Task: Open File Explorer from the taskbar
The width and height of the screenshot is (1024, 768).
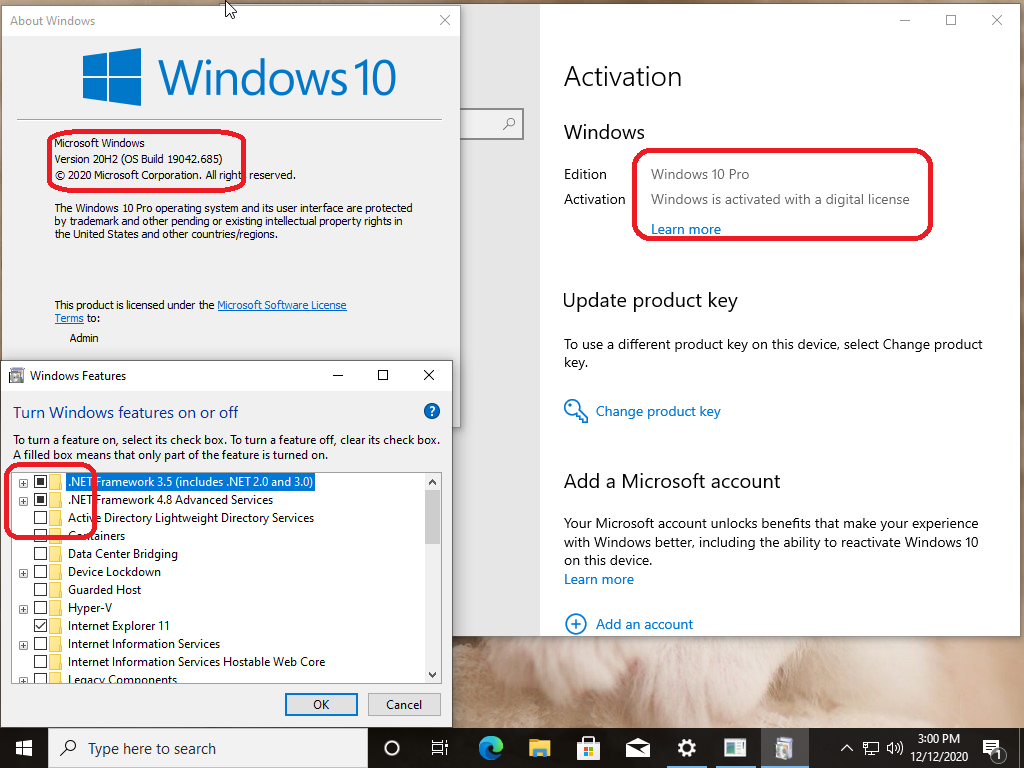Action: [x=539, y=748]
